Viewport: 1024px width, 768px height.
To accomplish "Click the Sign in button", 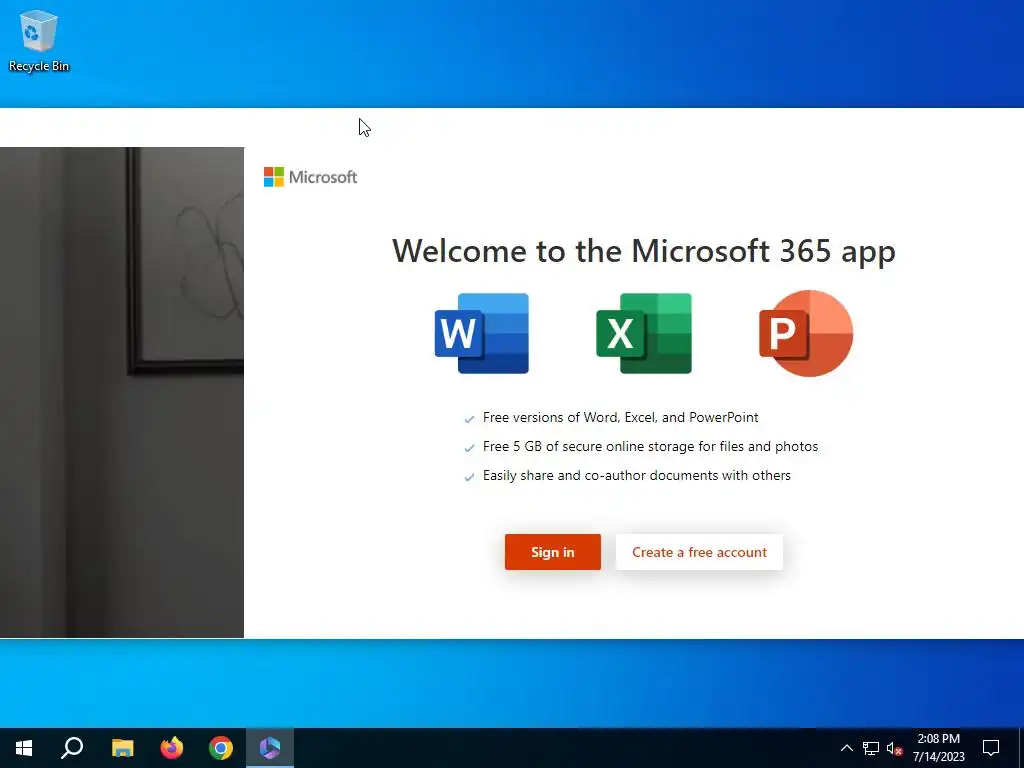I will 552,552.
